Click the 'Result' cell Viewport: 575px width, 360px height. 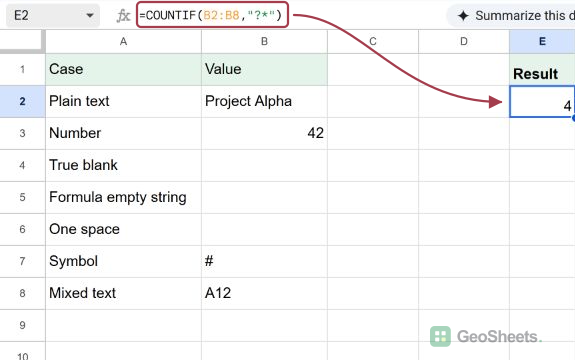pos(542,69)
